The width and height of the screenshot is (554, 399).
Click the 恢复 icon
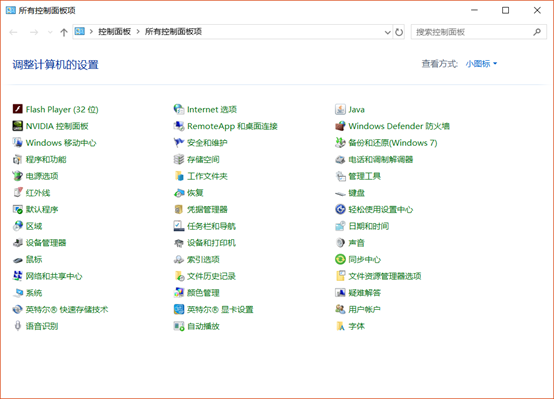coord(179,193)
